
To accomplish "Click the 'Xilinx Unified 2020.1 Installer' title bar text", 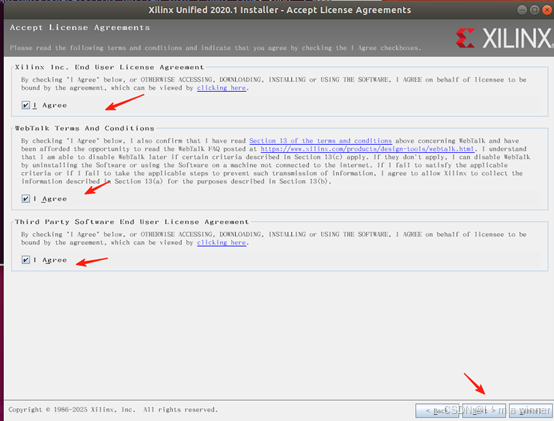I will point(279,10).
